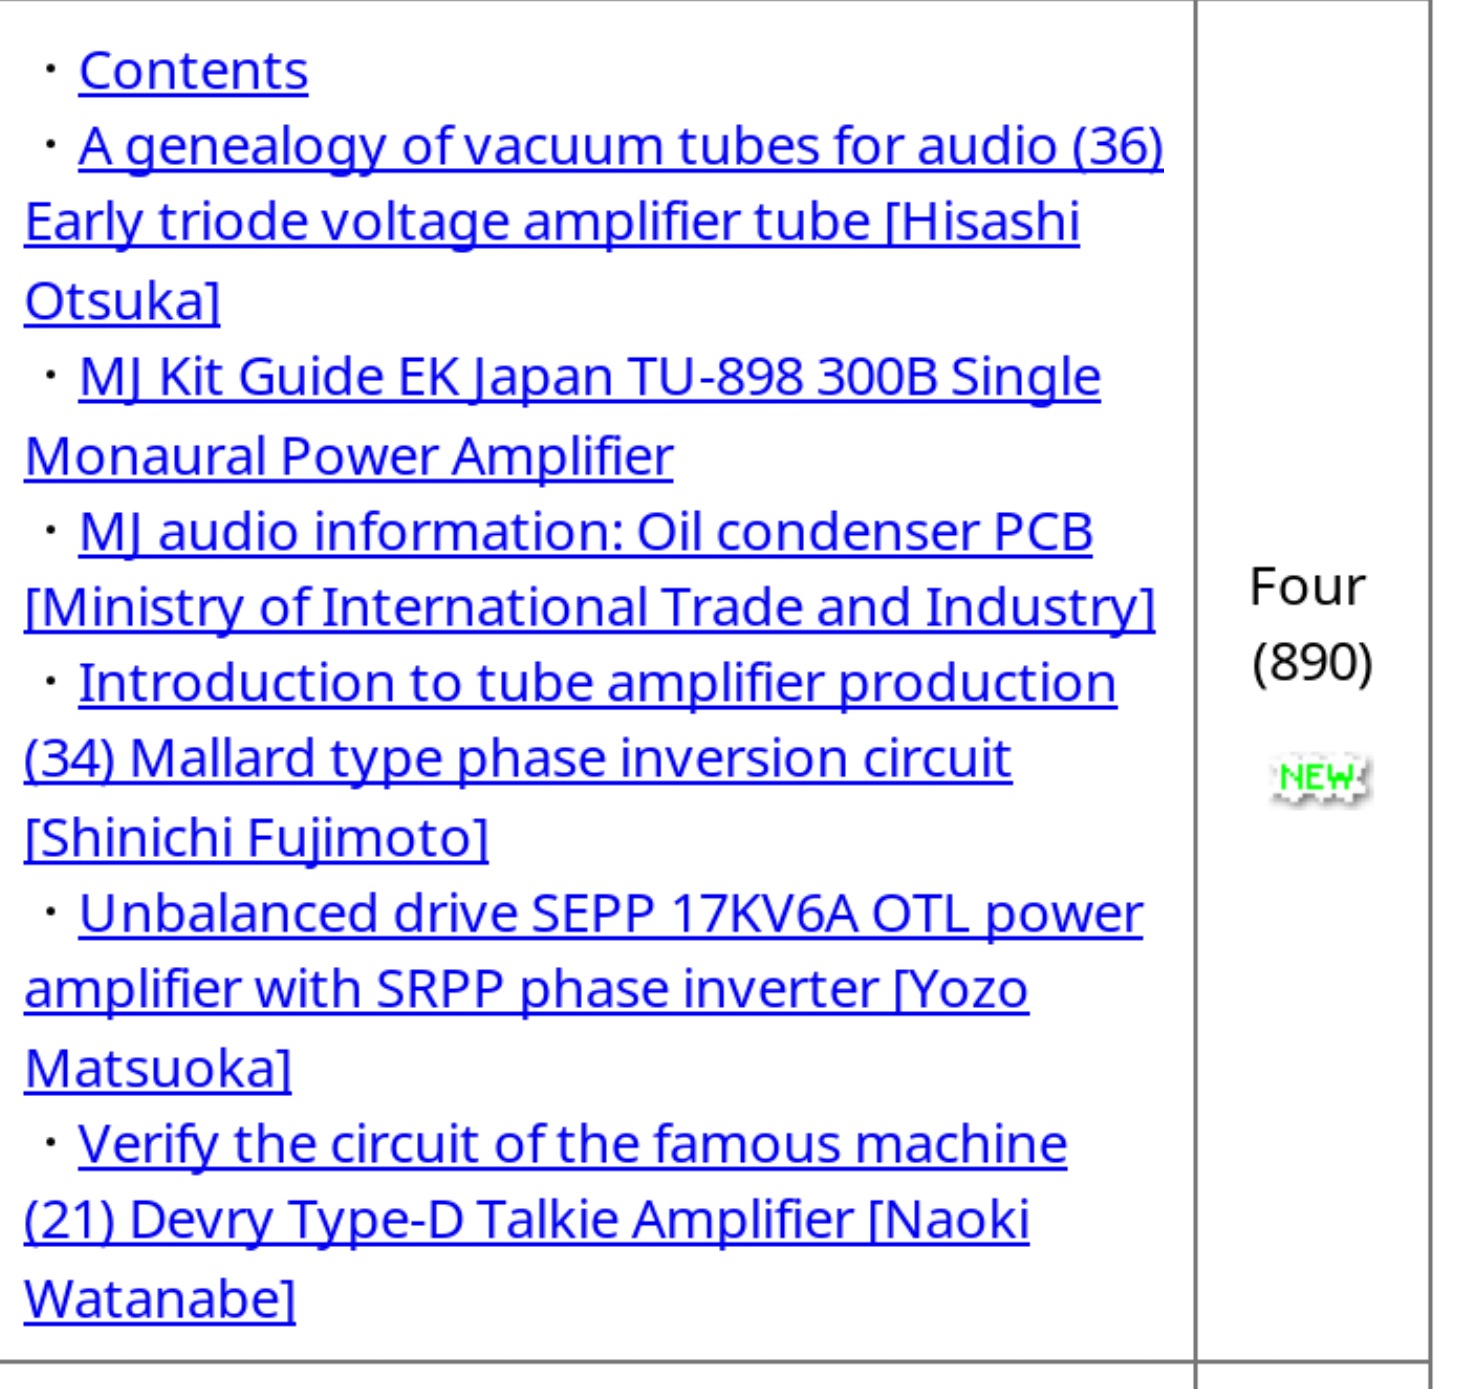Image resolution: width=1461 pixels, height=1389 pixels.
Task: Click the Four (890) issue cell
Action: click(x=1312, y=680)
